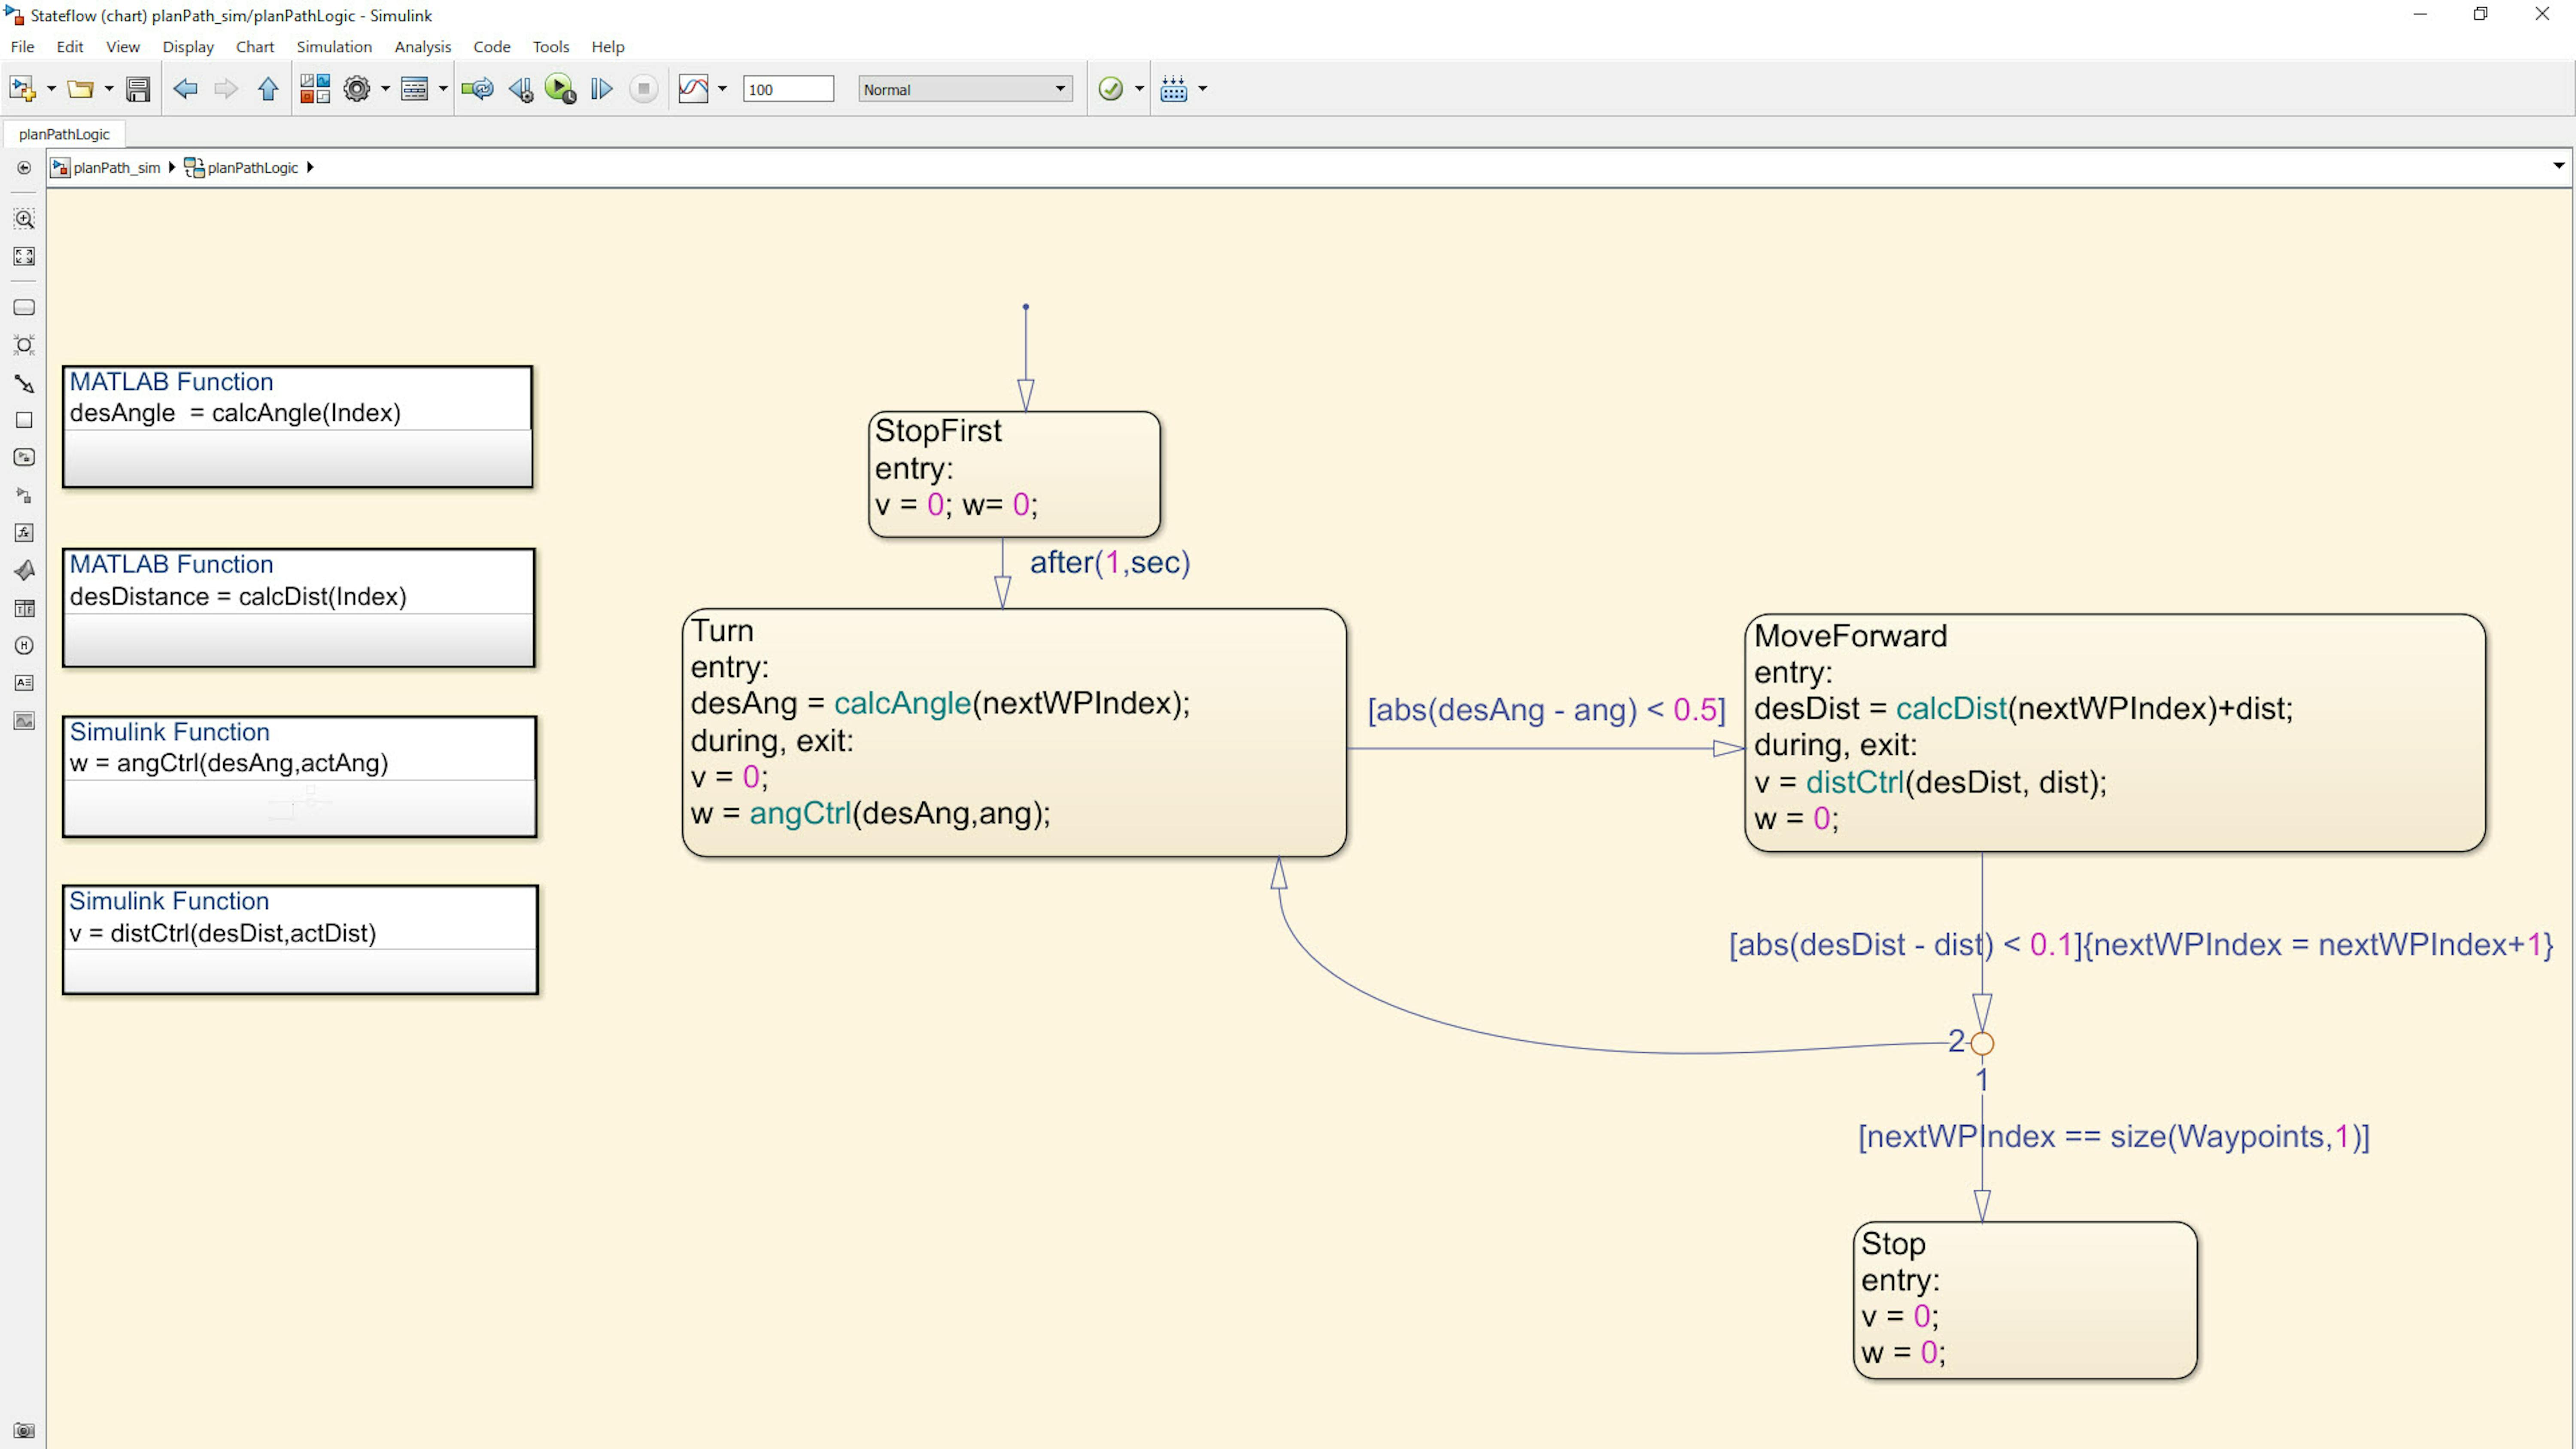Open the folder Open Model icon
The width and height of the screenshot is (2576, 1449).
(80, 89)
